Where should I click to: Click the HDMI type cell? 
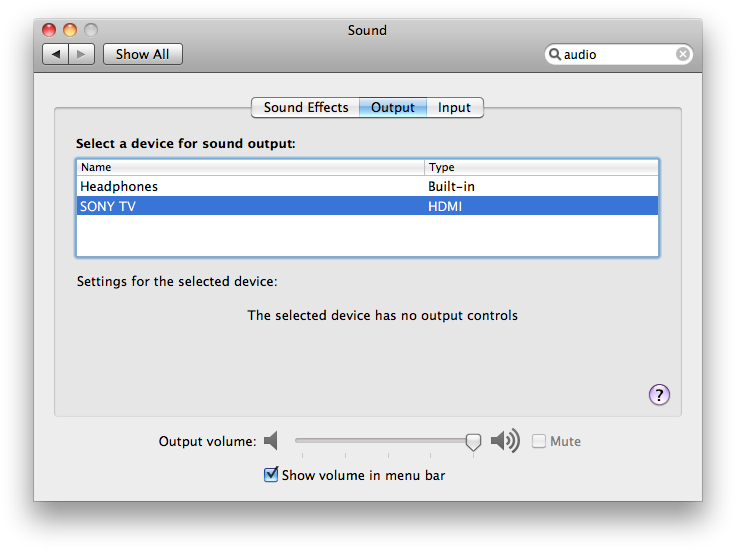445,206
